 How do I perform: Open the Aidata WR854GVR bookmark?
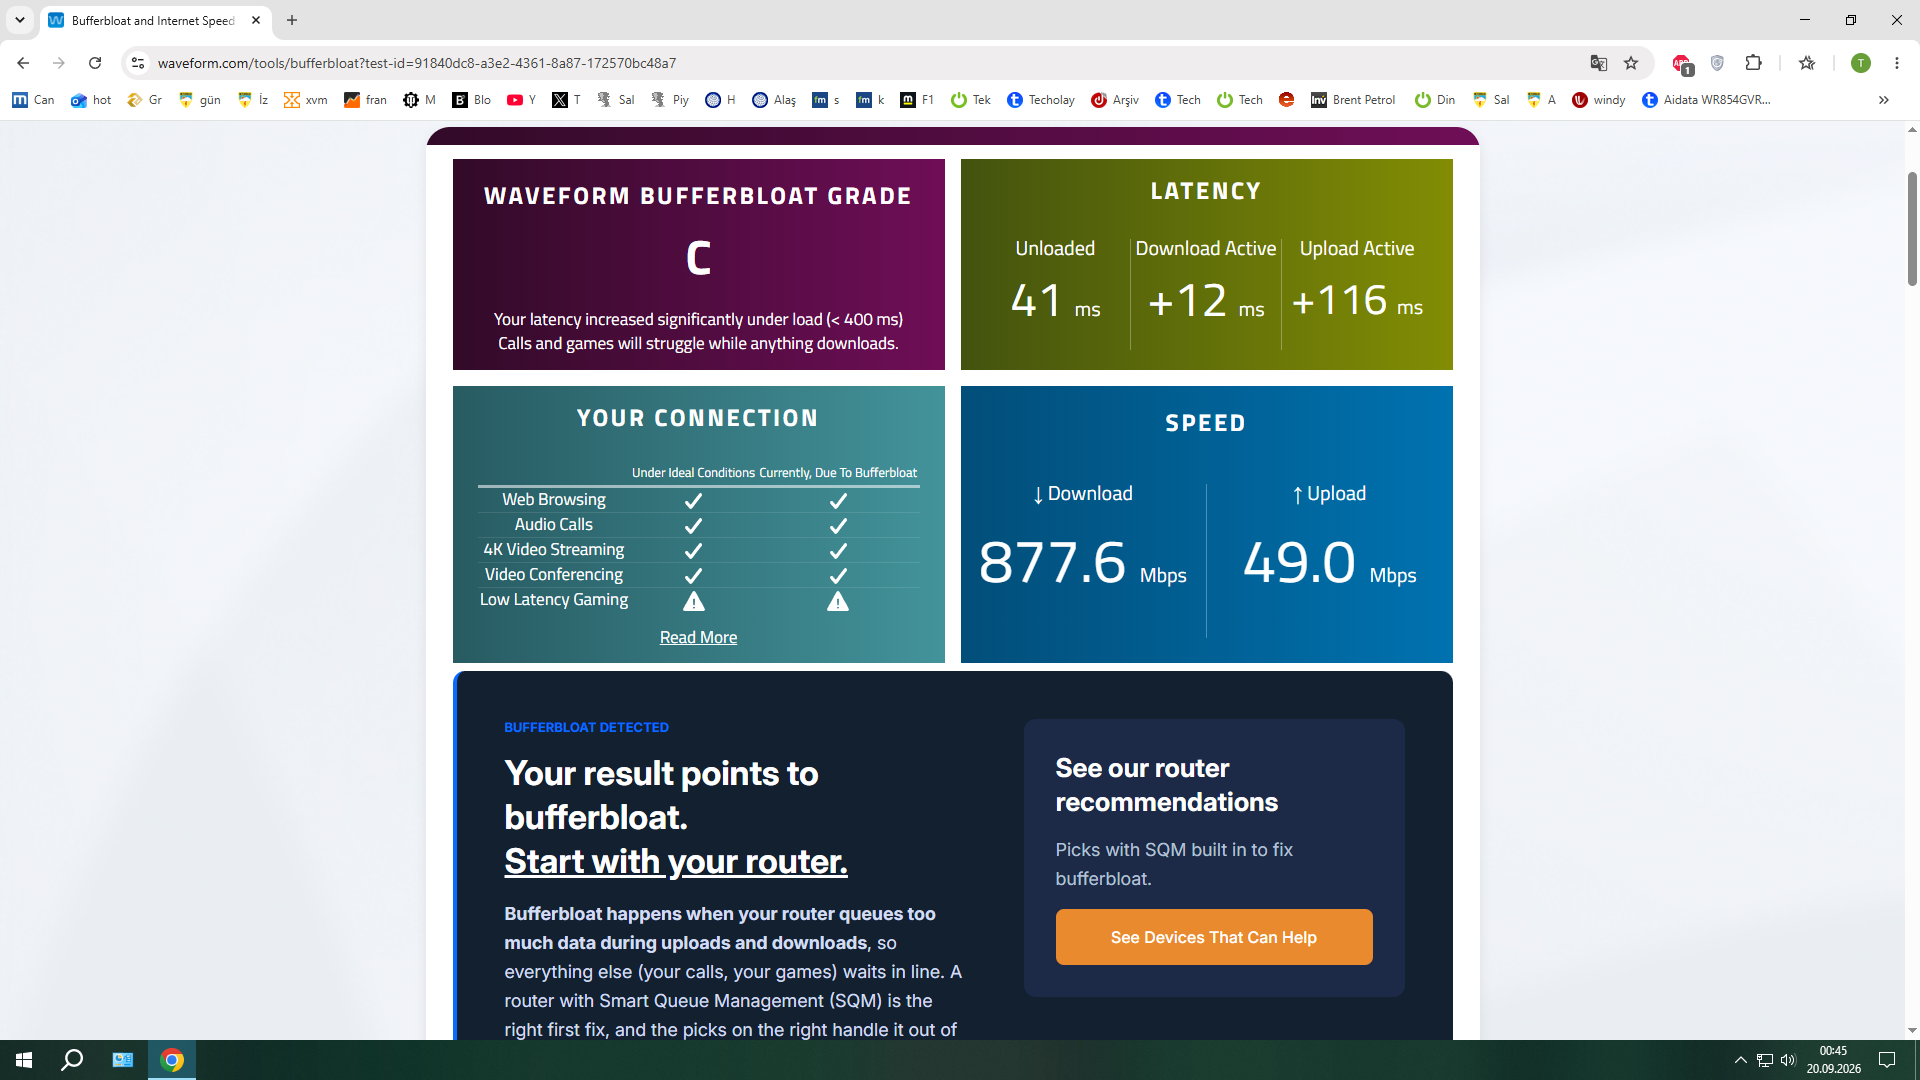pyautogui.click(x=1706, y=100)
